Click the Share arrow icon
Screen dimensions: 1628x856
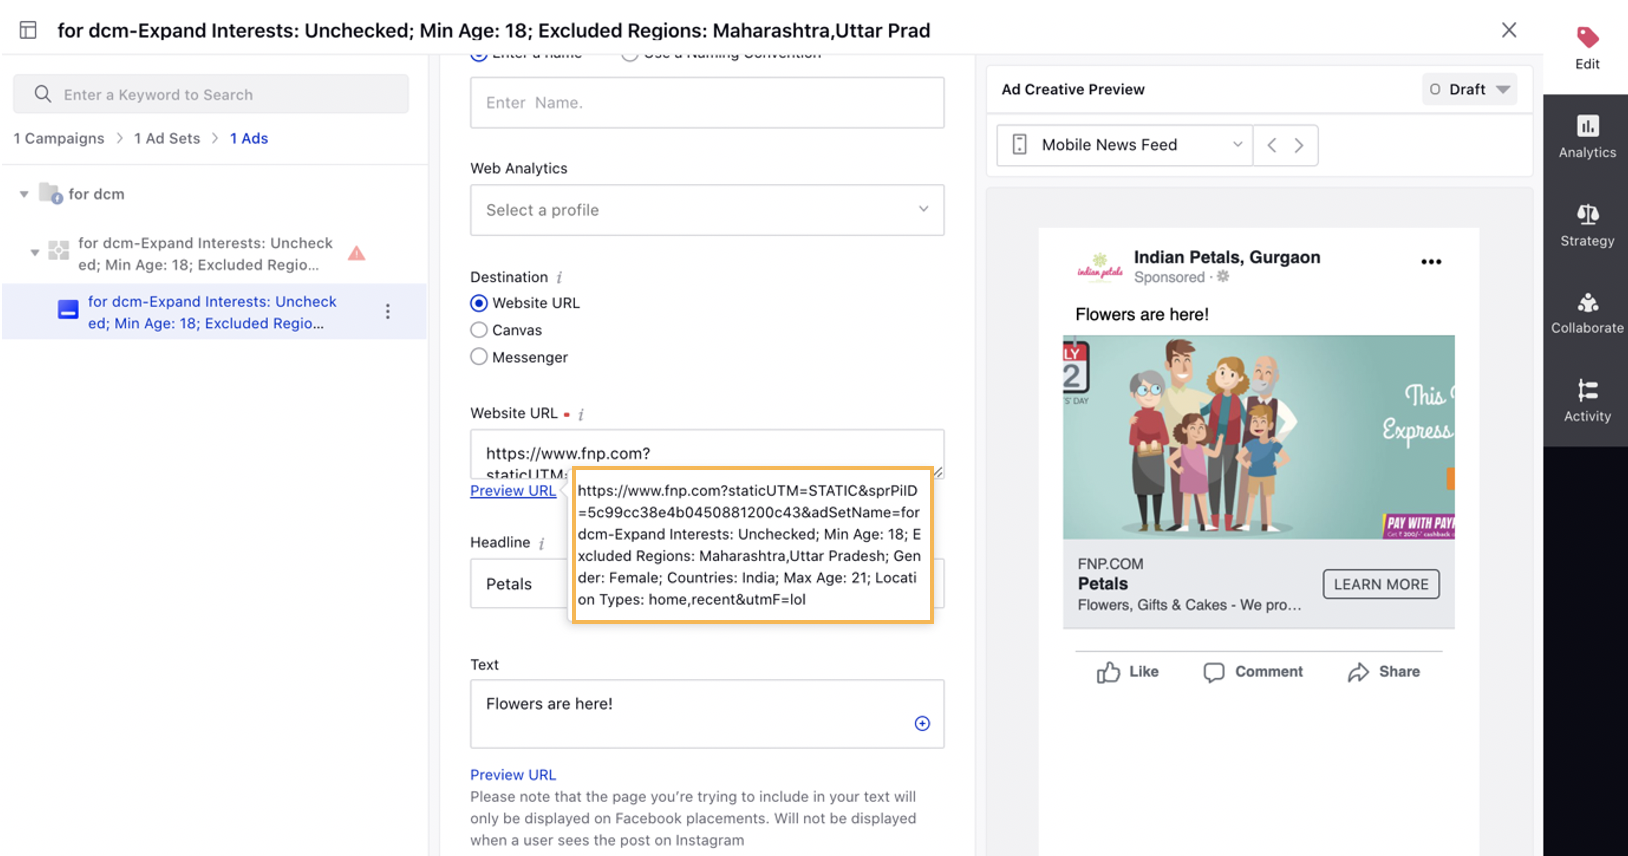click(1358, 672)
